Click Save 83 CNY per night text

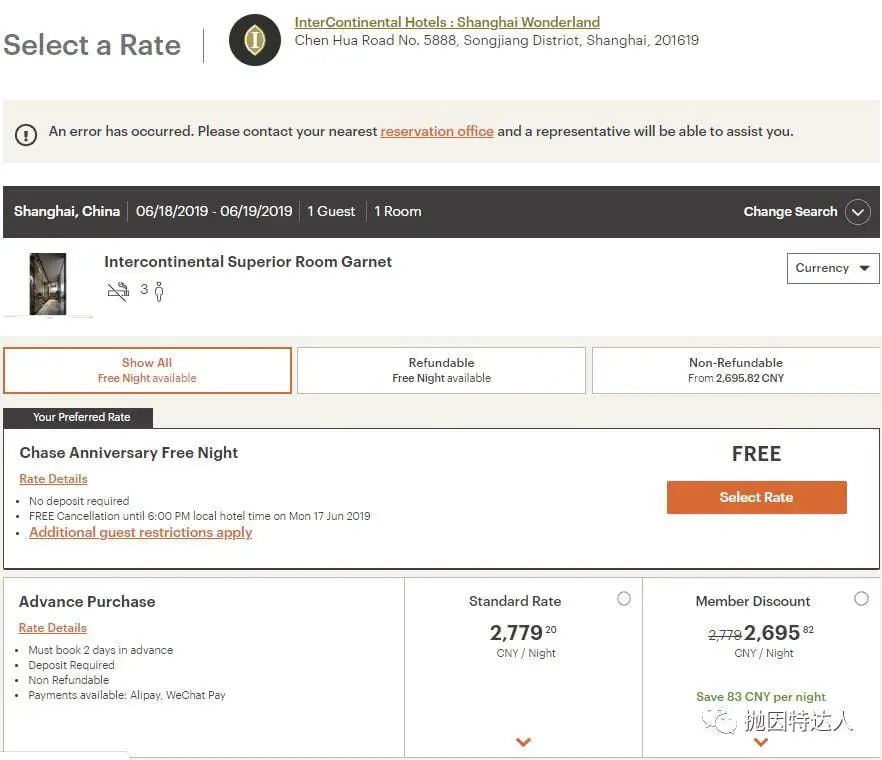pyautogui.click(x=761, y=697)
